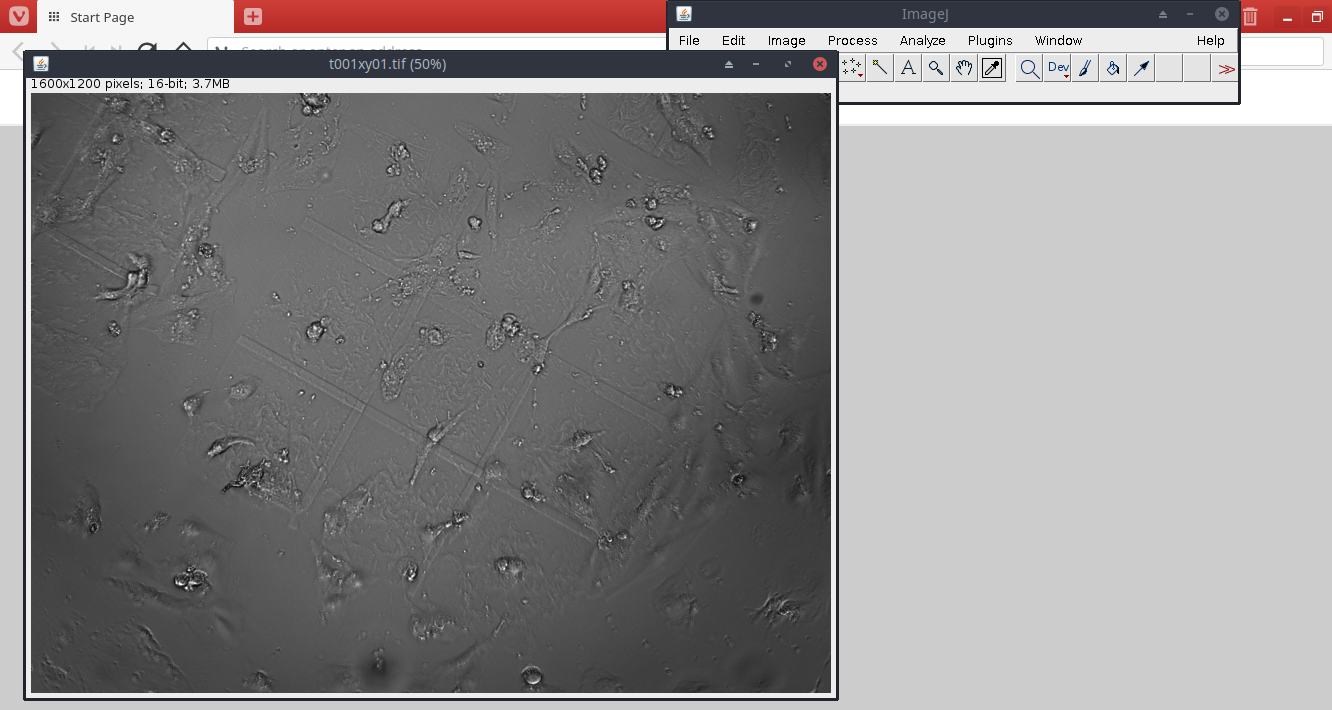The height and width of the screenshot is (710, 1332).
Task: Open the point tool options dropdown triangle
Action: click(x=861, y=76)
